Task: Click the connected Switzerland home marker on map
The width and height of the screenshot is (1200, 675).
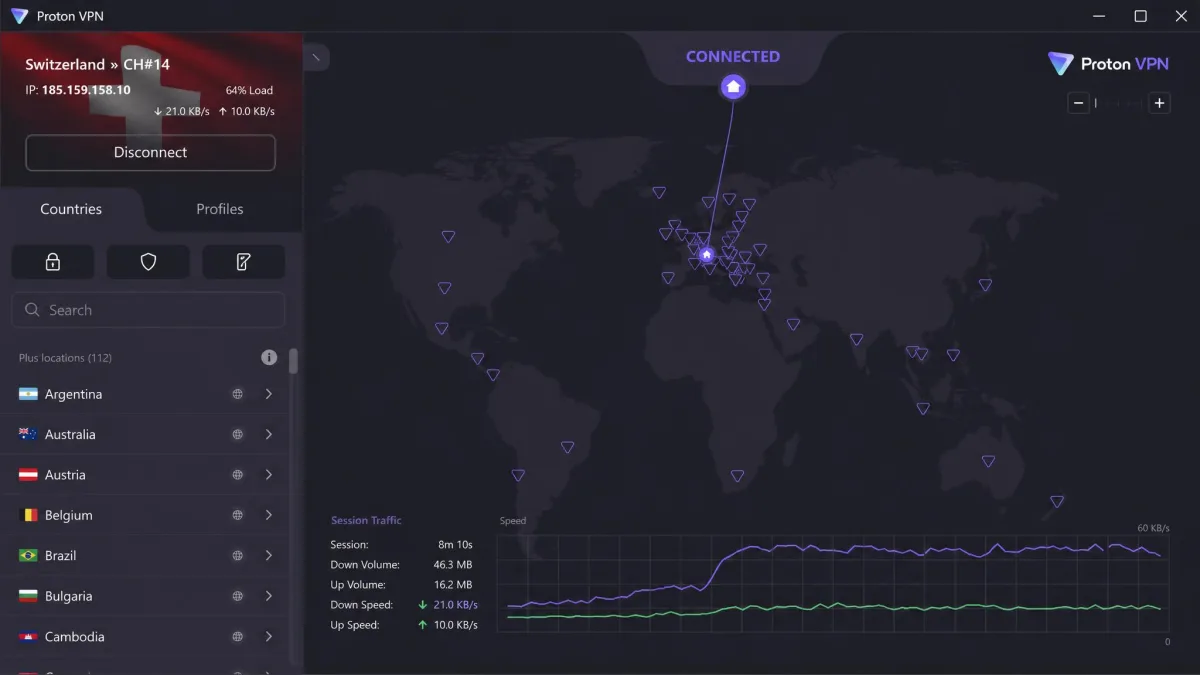Action: 706,254
